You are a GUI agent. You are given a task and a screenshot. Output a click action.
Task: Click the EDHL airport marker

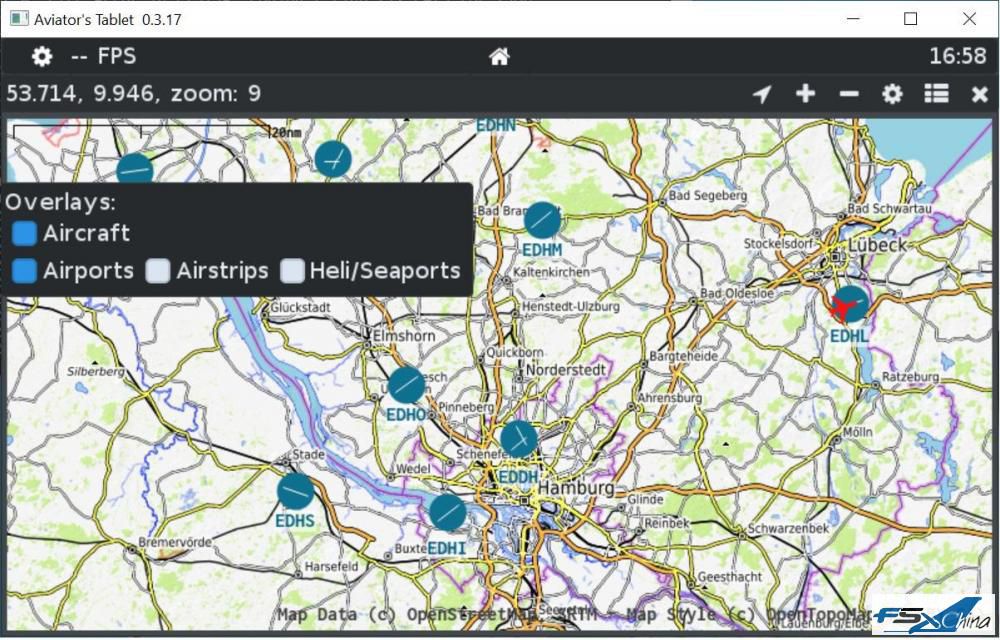pyautogui.click(x=851, y=303)
